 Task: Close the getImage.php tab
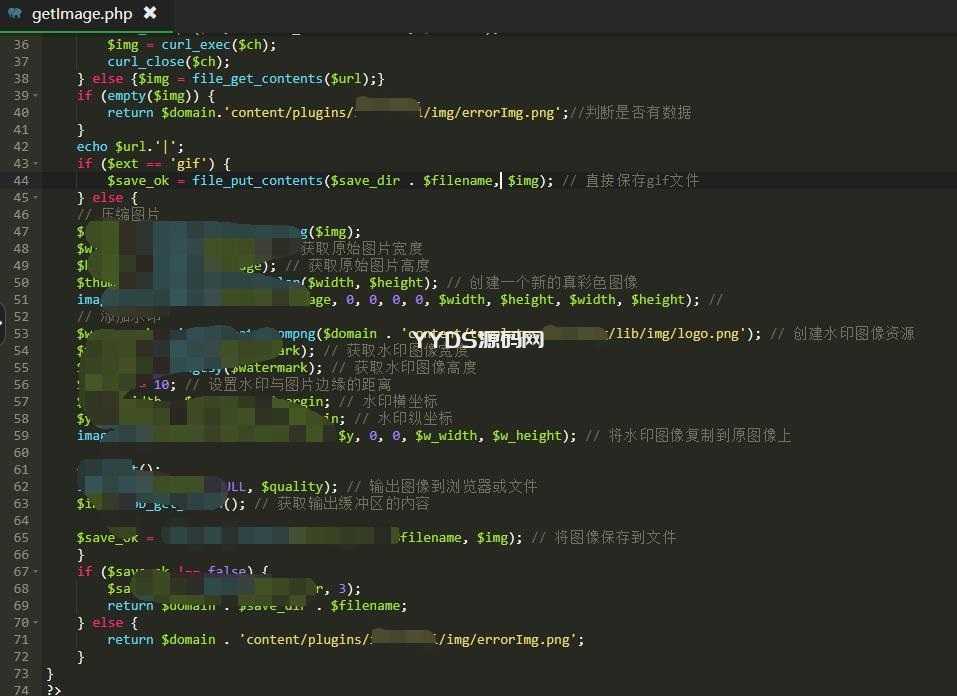point(150,14)
